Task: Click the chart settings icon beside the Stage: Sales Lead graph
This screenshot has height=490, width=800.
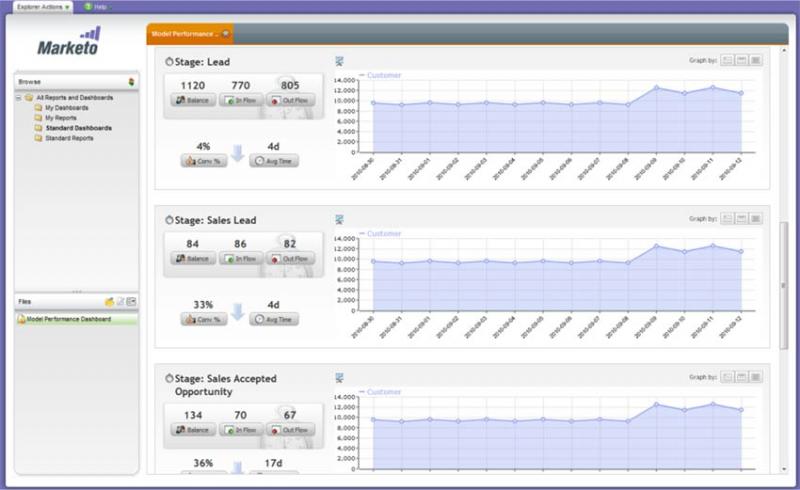Action: click(340, 218)
